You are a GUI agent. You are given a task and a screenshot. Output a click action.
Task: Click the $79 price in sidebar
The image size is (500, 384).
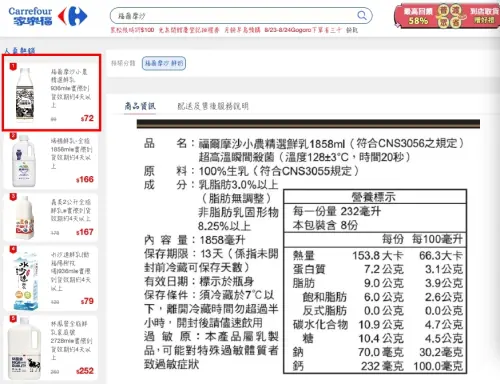[87, 301]
